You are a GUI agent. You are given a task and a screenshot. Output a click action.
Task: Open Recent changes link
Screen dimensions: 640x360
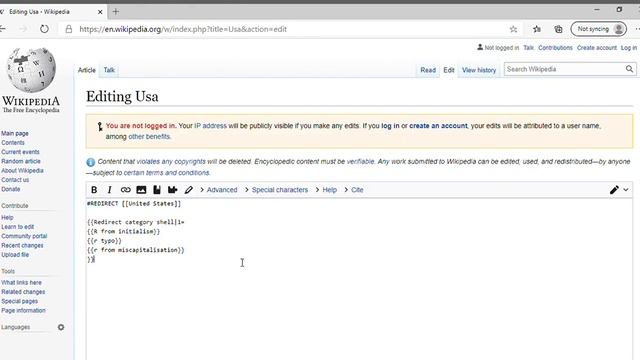point(22,245)
